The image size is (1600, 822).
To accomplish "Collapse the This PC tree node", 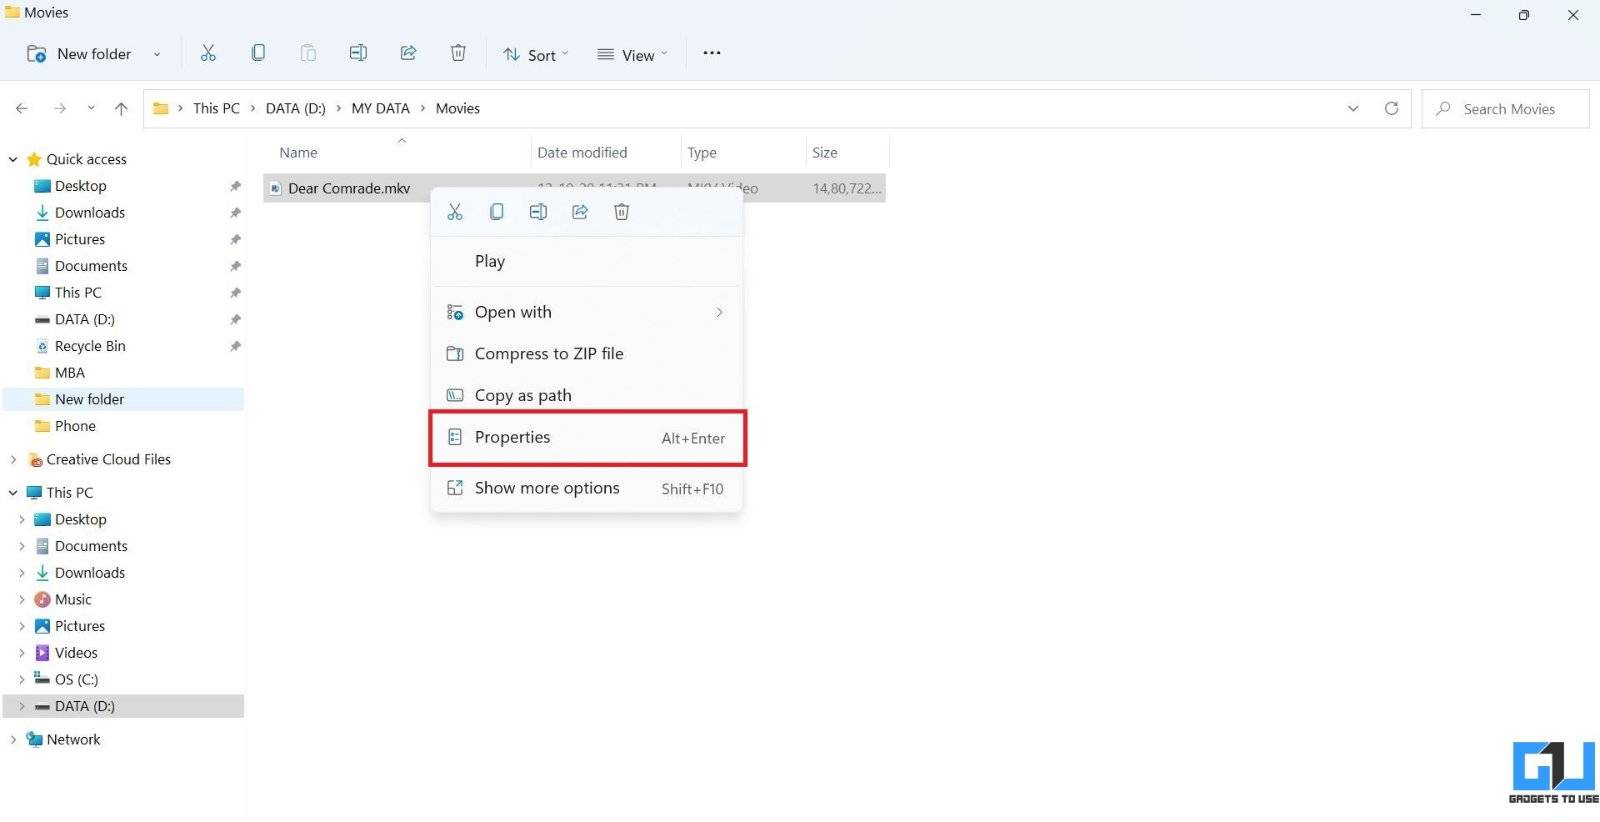I will [13, 492].
